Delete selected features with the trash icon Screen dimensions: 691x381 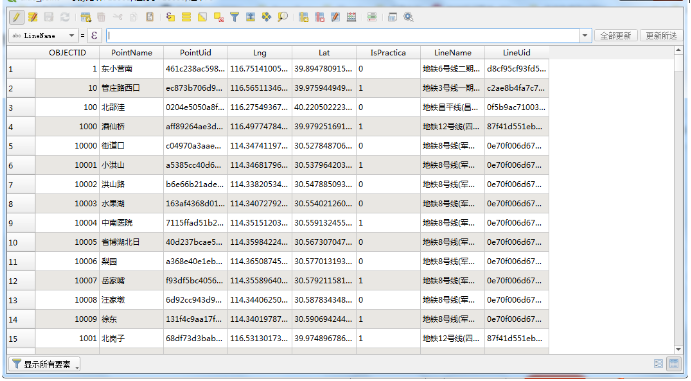click(101, 17)
